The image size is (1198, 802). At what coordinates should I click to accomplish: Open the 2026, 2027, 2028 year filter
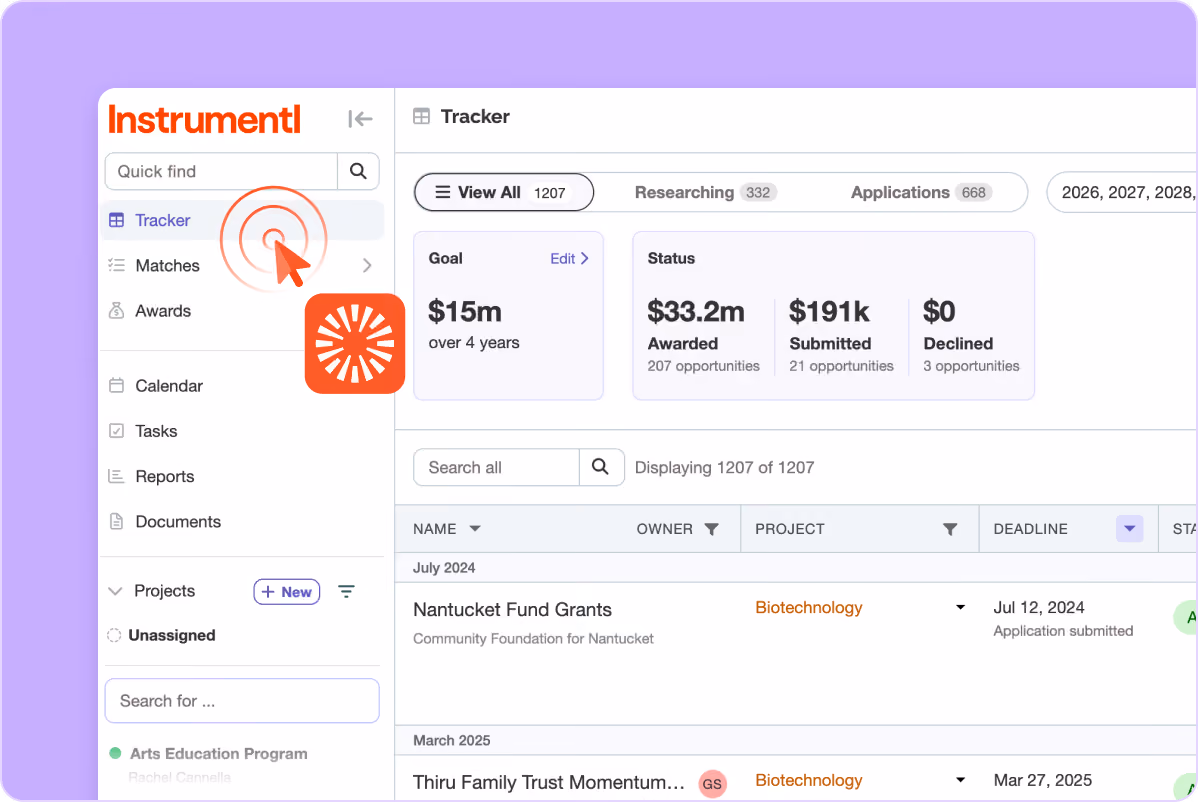point(1122,192)
